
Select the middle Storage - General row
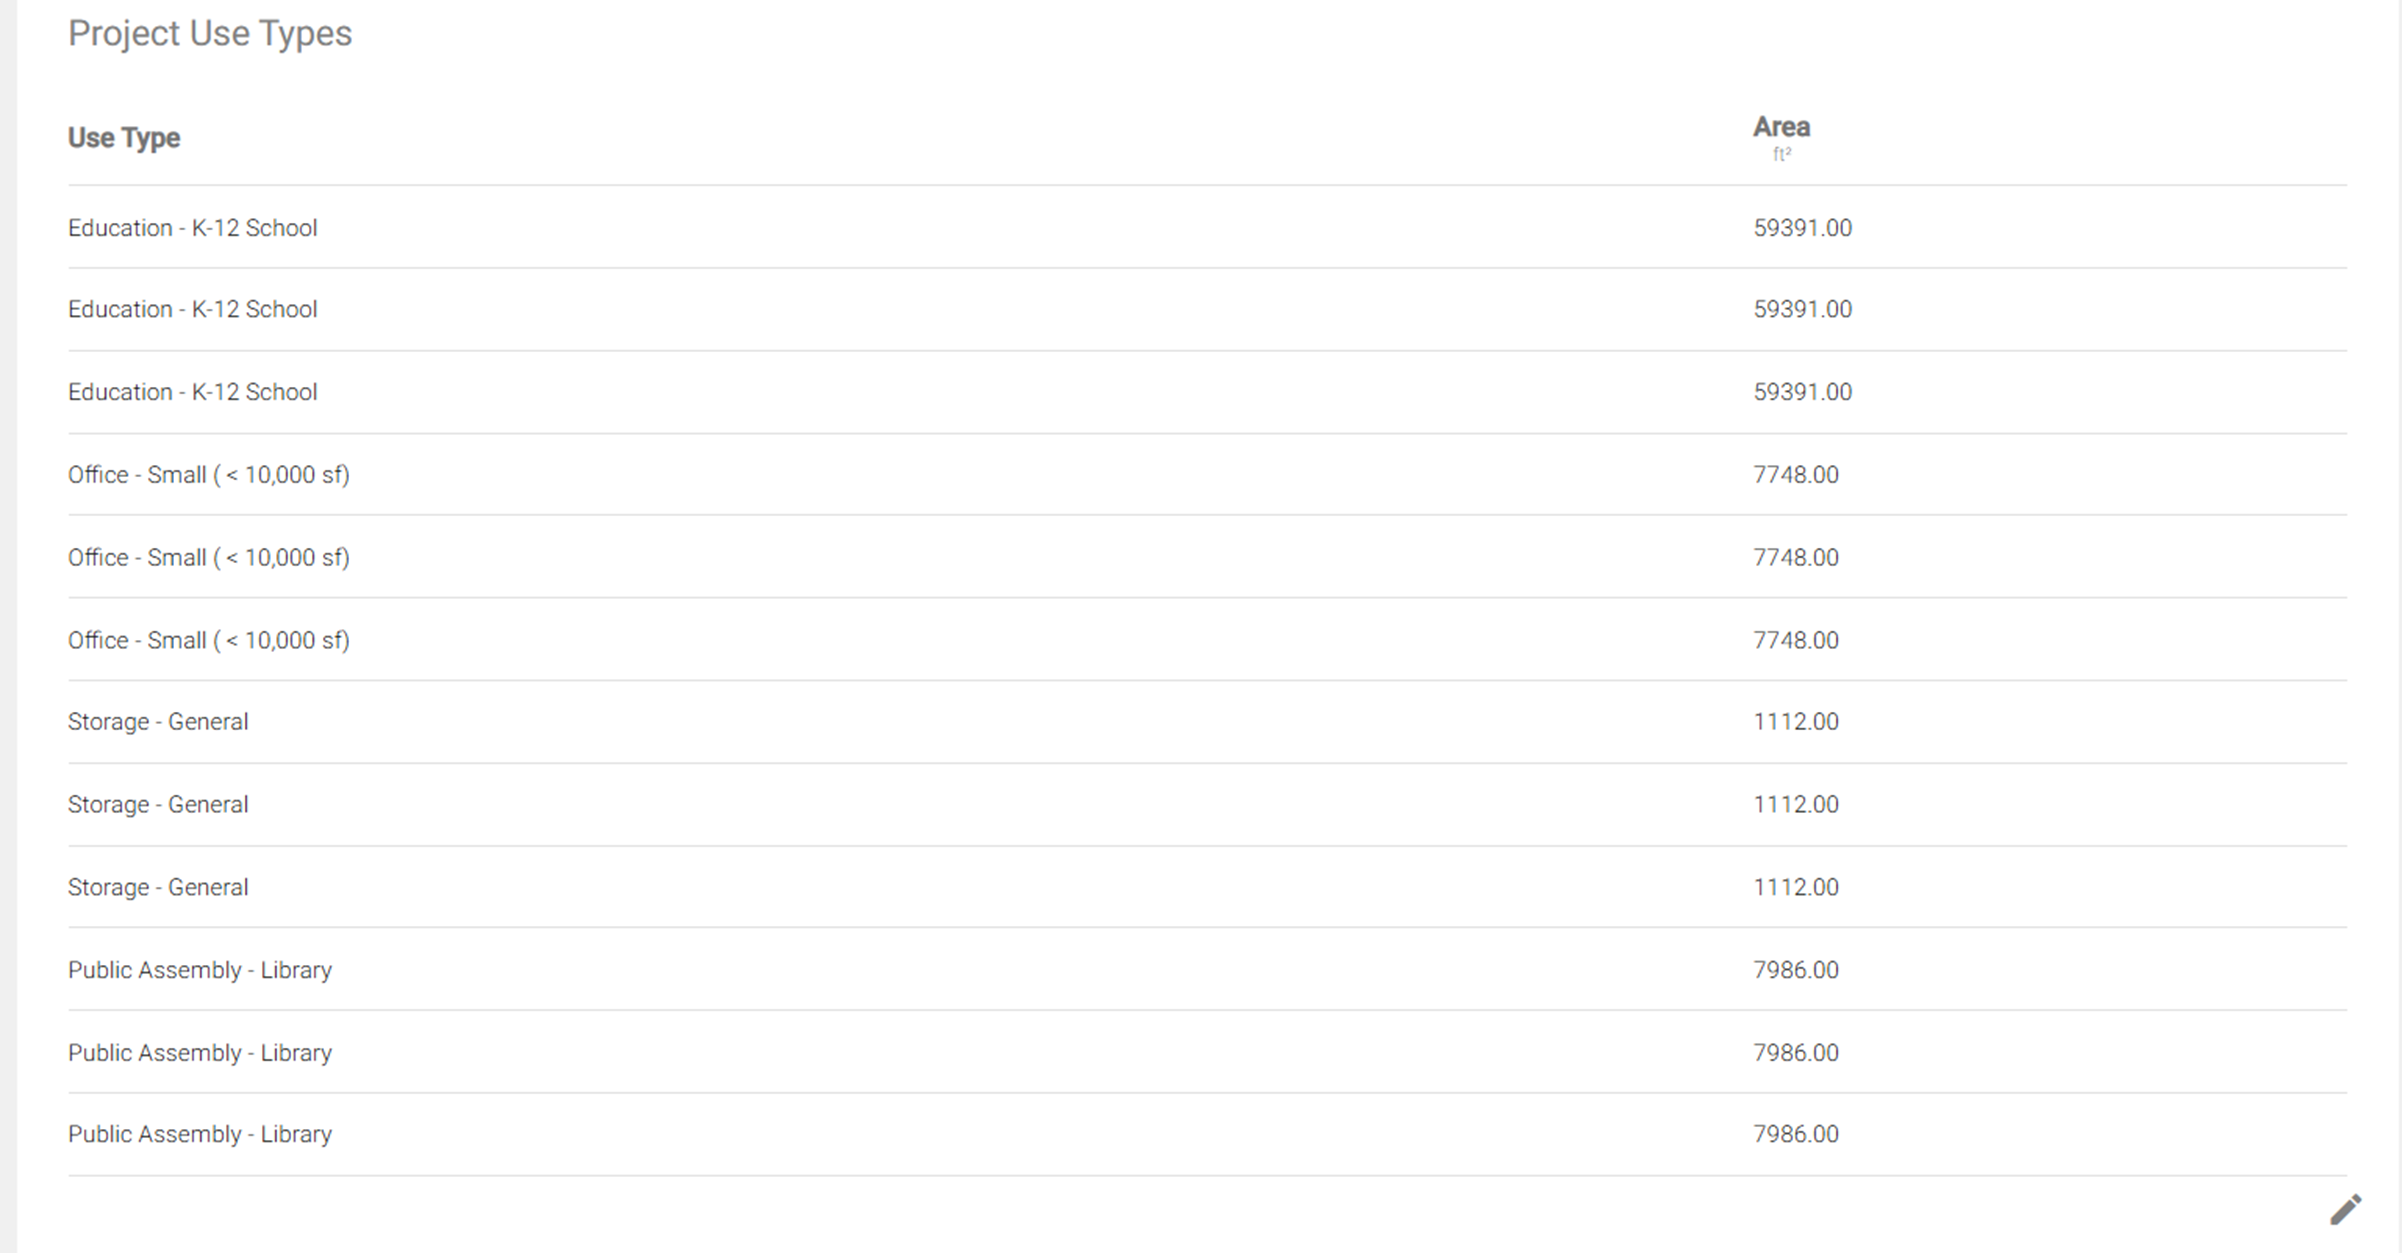click(1207, 805)
